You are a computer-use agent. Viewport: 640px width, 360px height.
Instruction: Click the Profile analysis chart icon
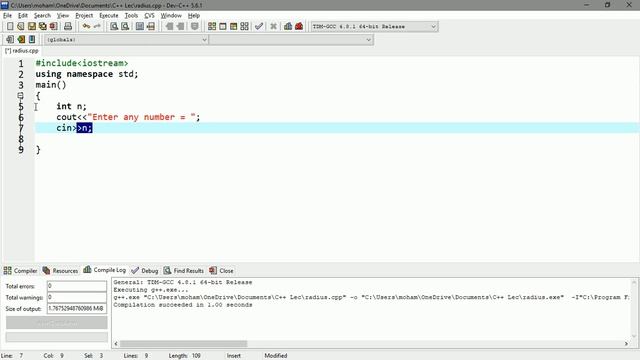tap(288, 27)
